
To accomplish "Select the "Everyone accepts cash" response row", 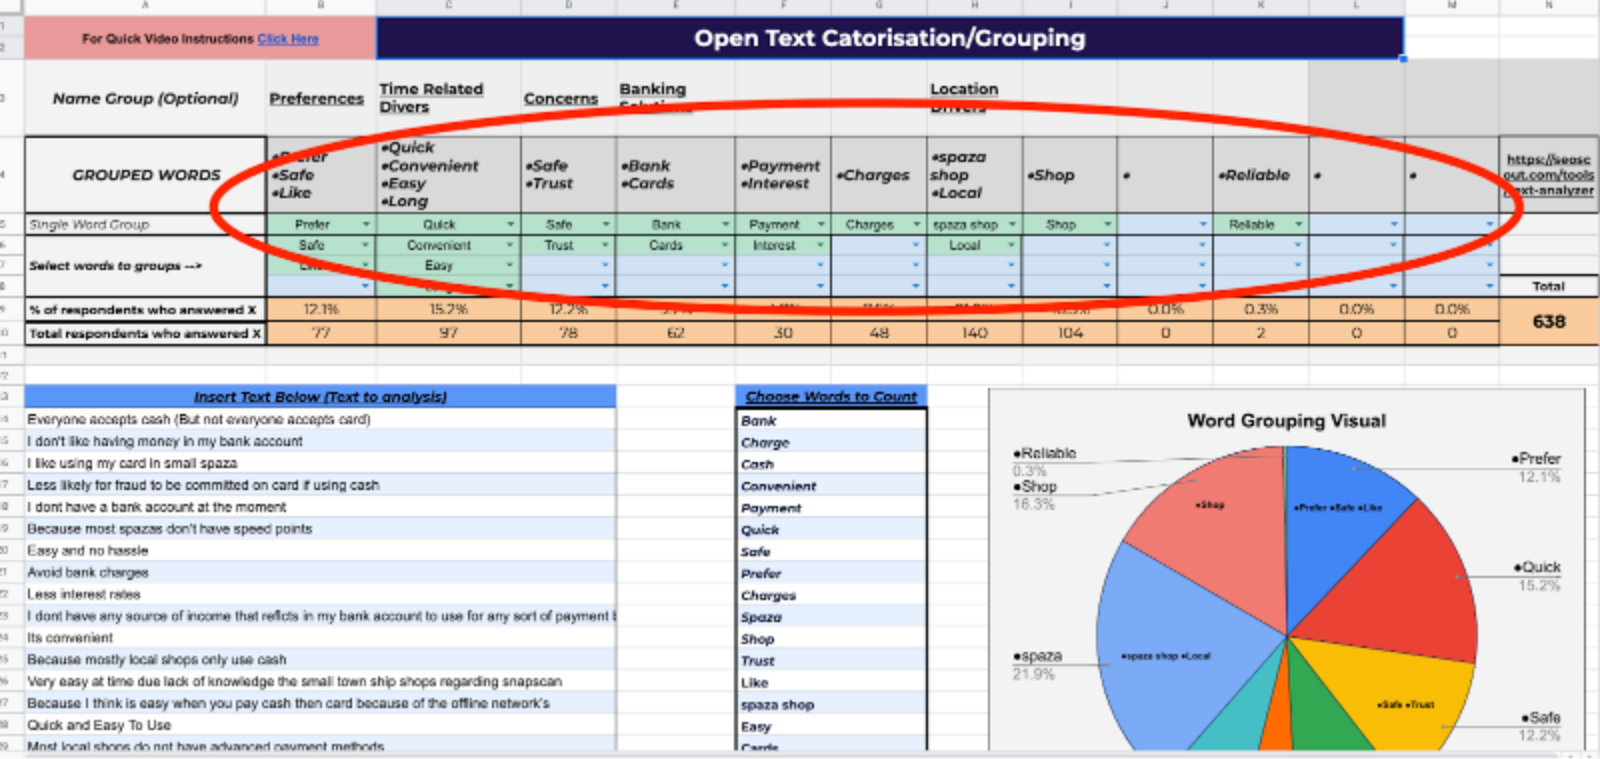I will (320, 420).
